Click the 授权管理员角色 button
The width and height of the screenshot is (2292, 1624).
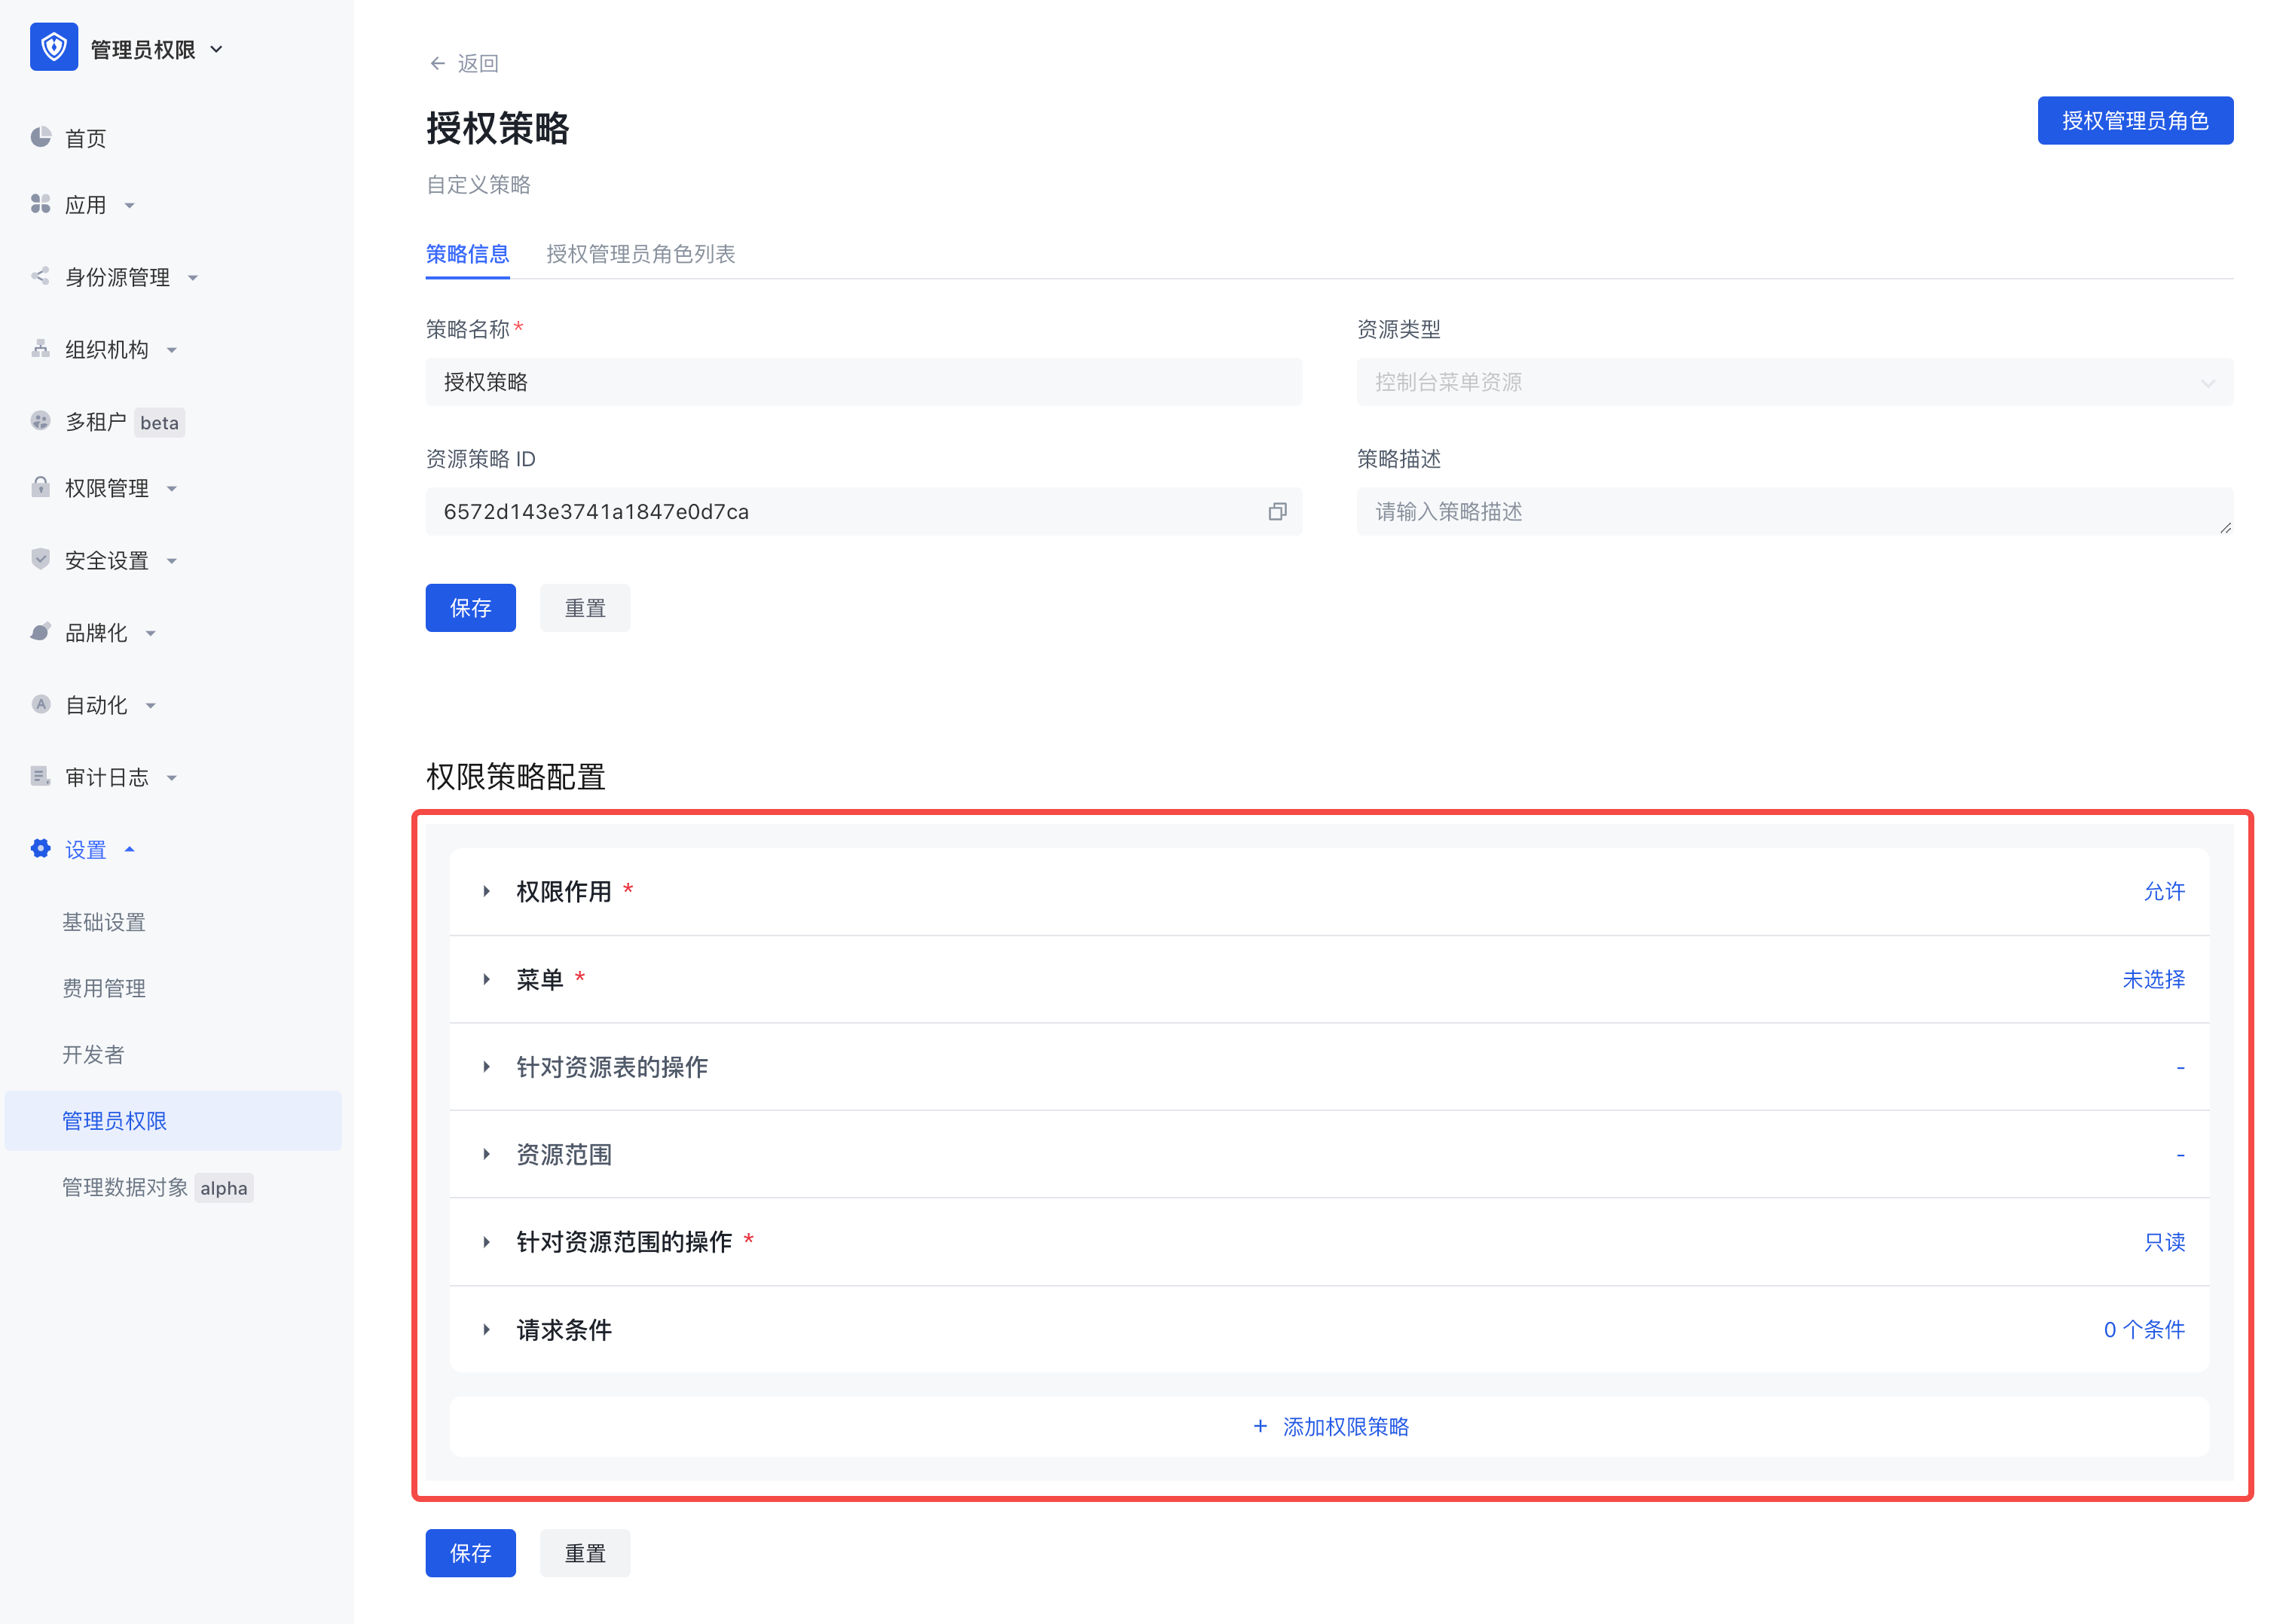pos(2134,121)
